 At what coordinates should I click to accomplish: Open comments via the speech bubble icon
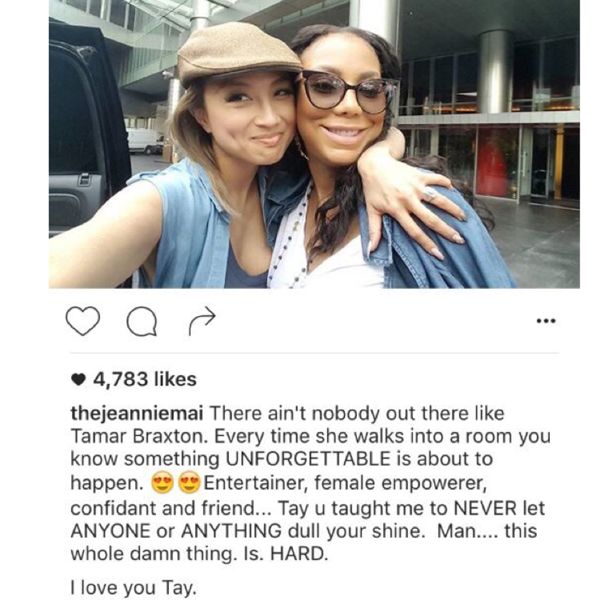click(x=142, y=321)
